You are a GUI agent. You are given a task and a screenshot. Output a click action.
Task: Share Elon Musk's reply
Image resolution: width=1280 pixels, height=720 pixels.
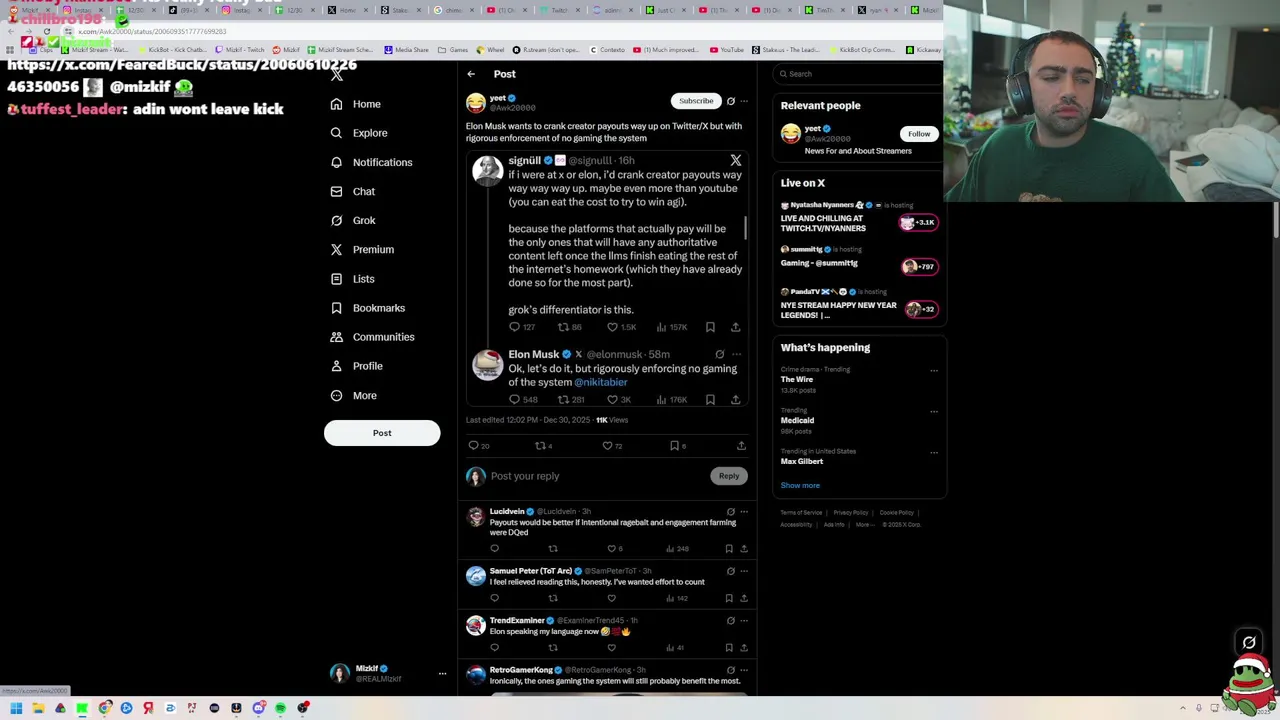point(735,400)
